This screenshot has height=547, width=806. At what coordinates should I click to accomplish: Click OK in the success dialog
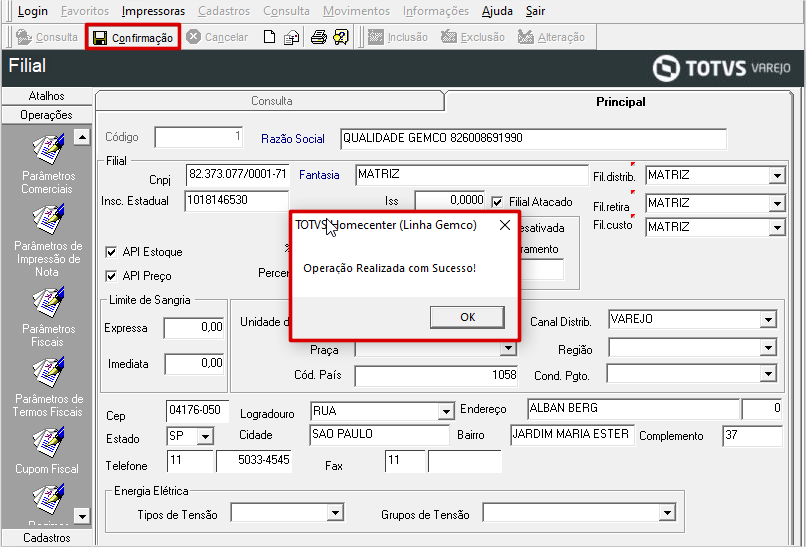pyautogui.click(x=467, y=317)
